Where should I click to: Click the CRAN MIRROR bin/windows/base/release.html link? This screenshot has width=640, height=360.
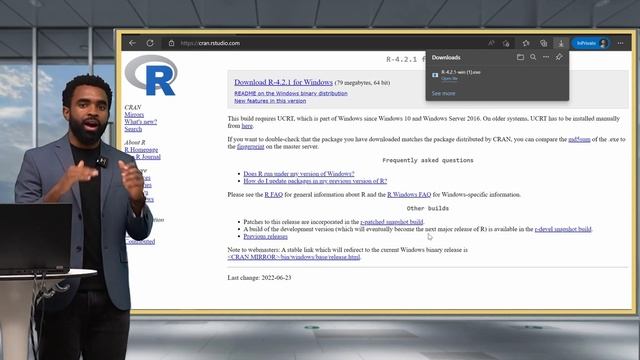click(294, 257)
